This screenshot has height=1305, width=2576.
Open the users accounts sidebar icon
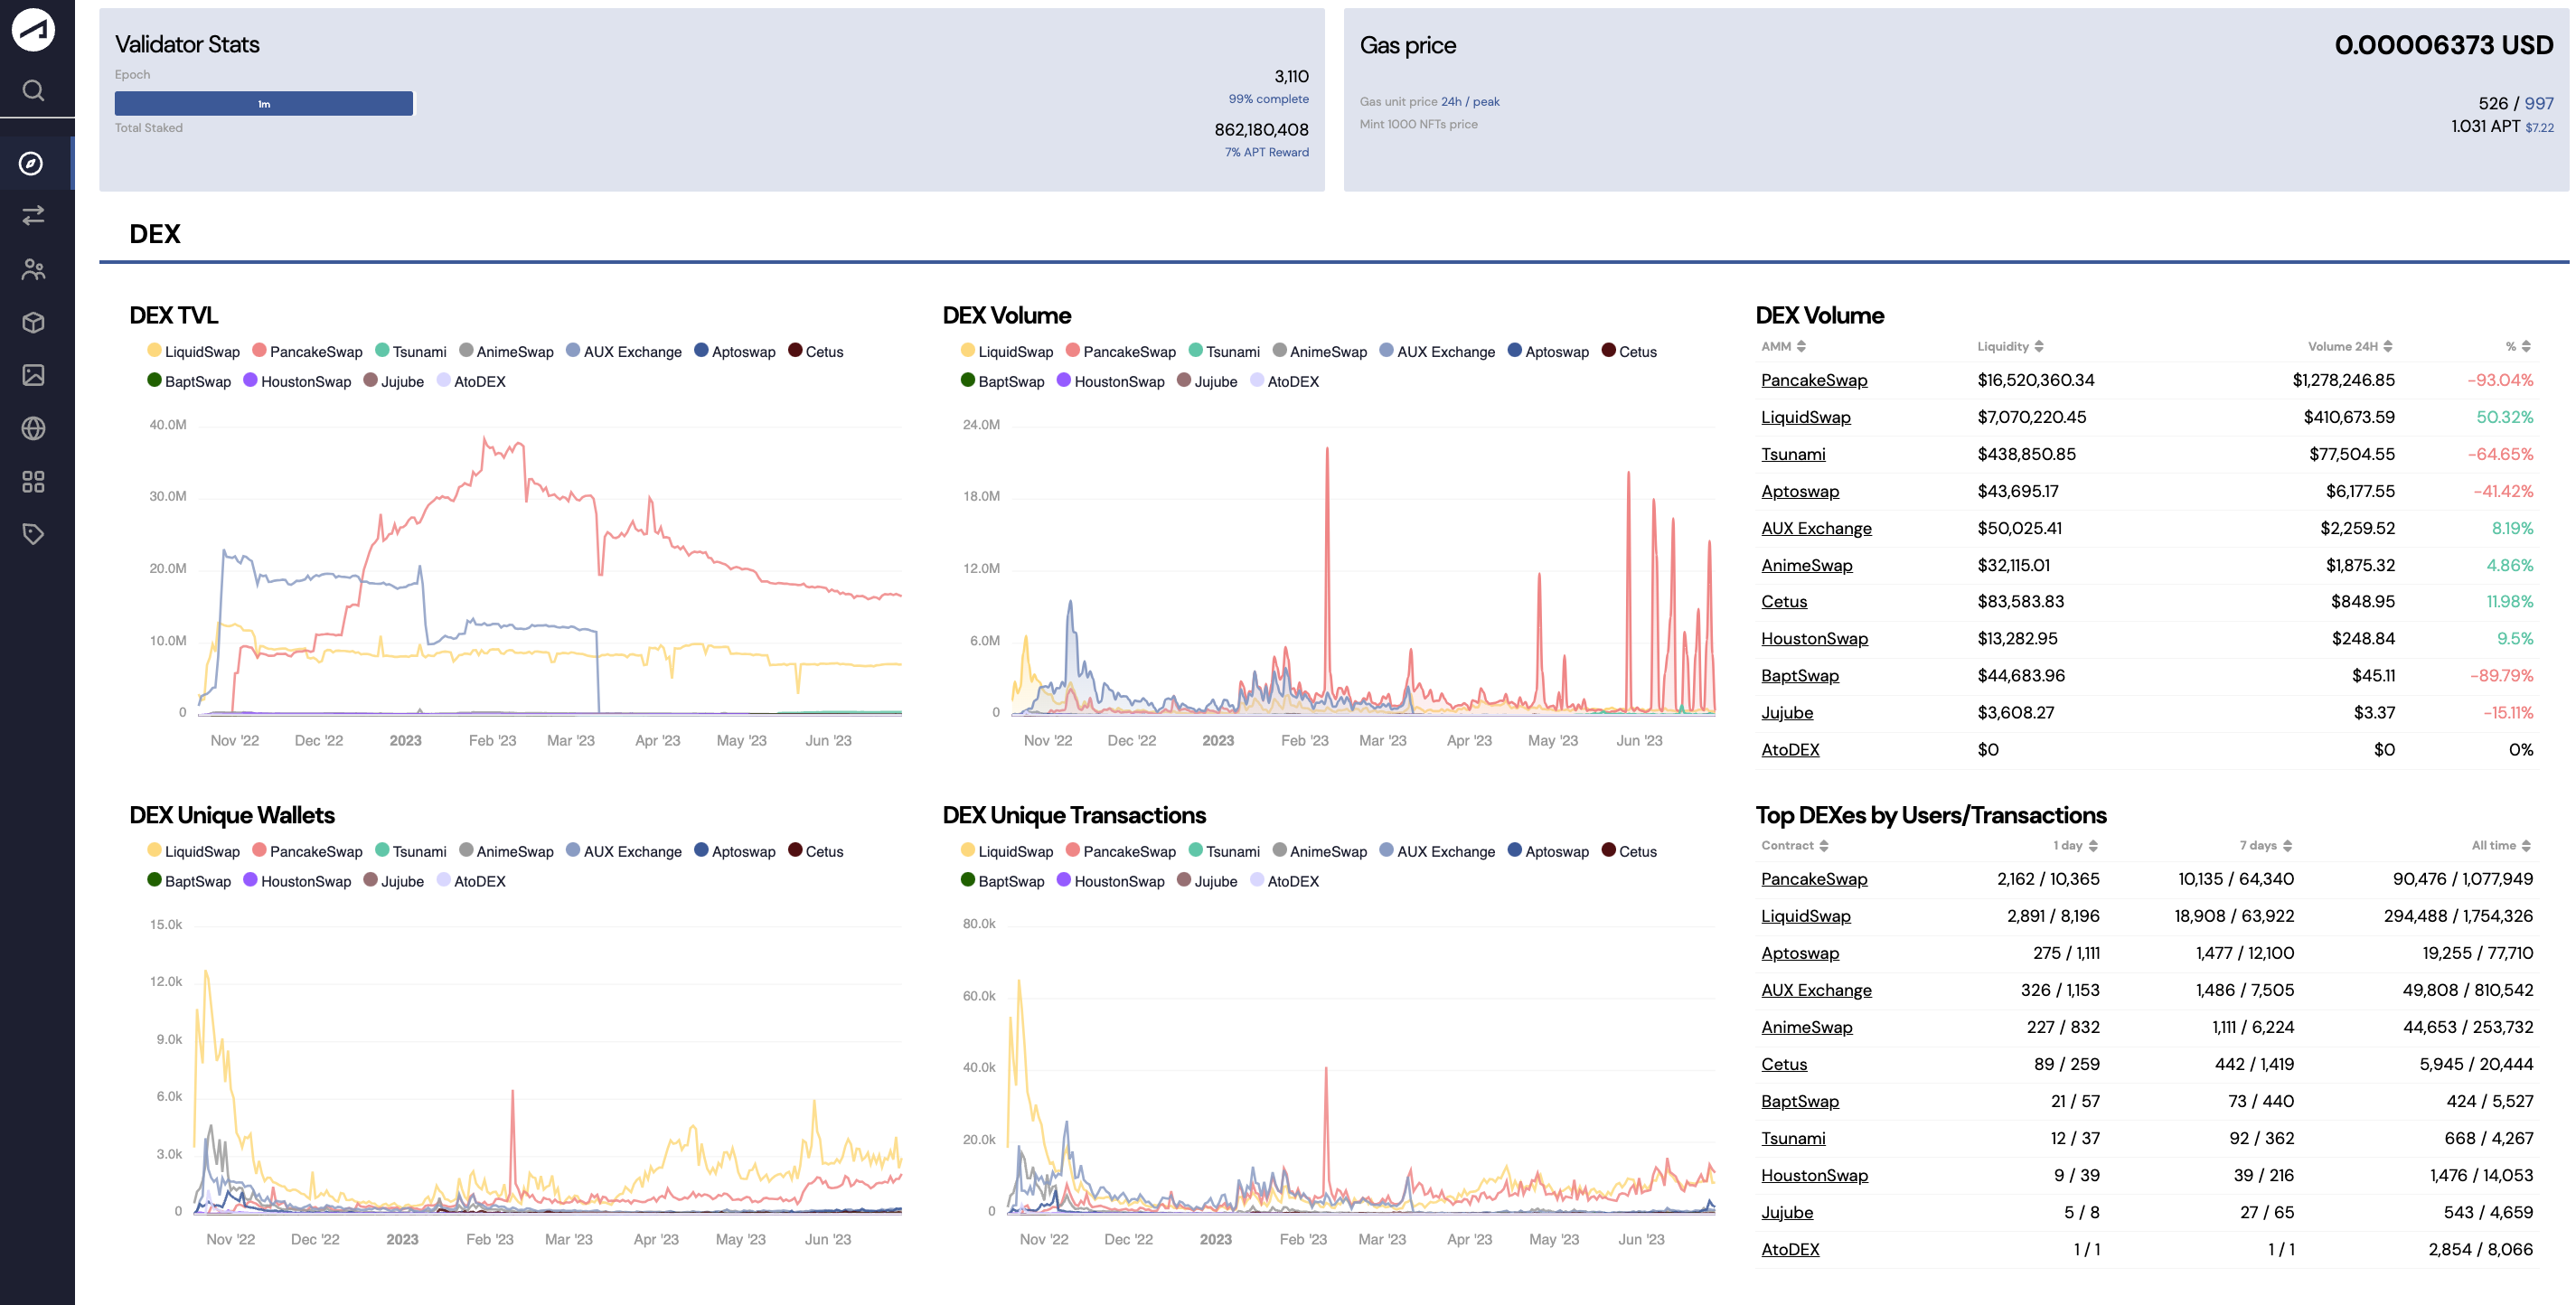click(33, 269)
